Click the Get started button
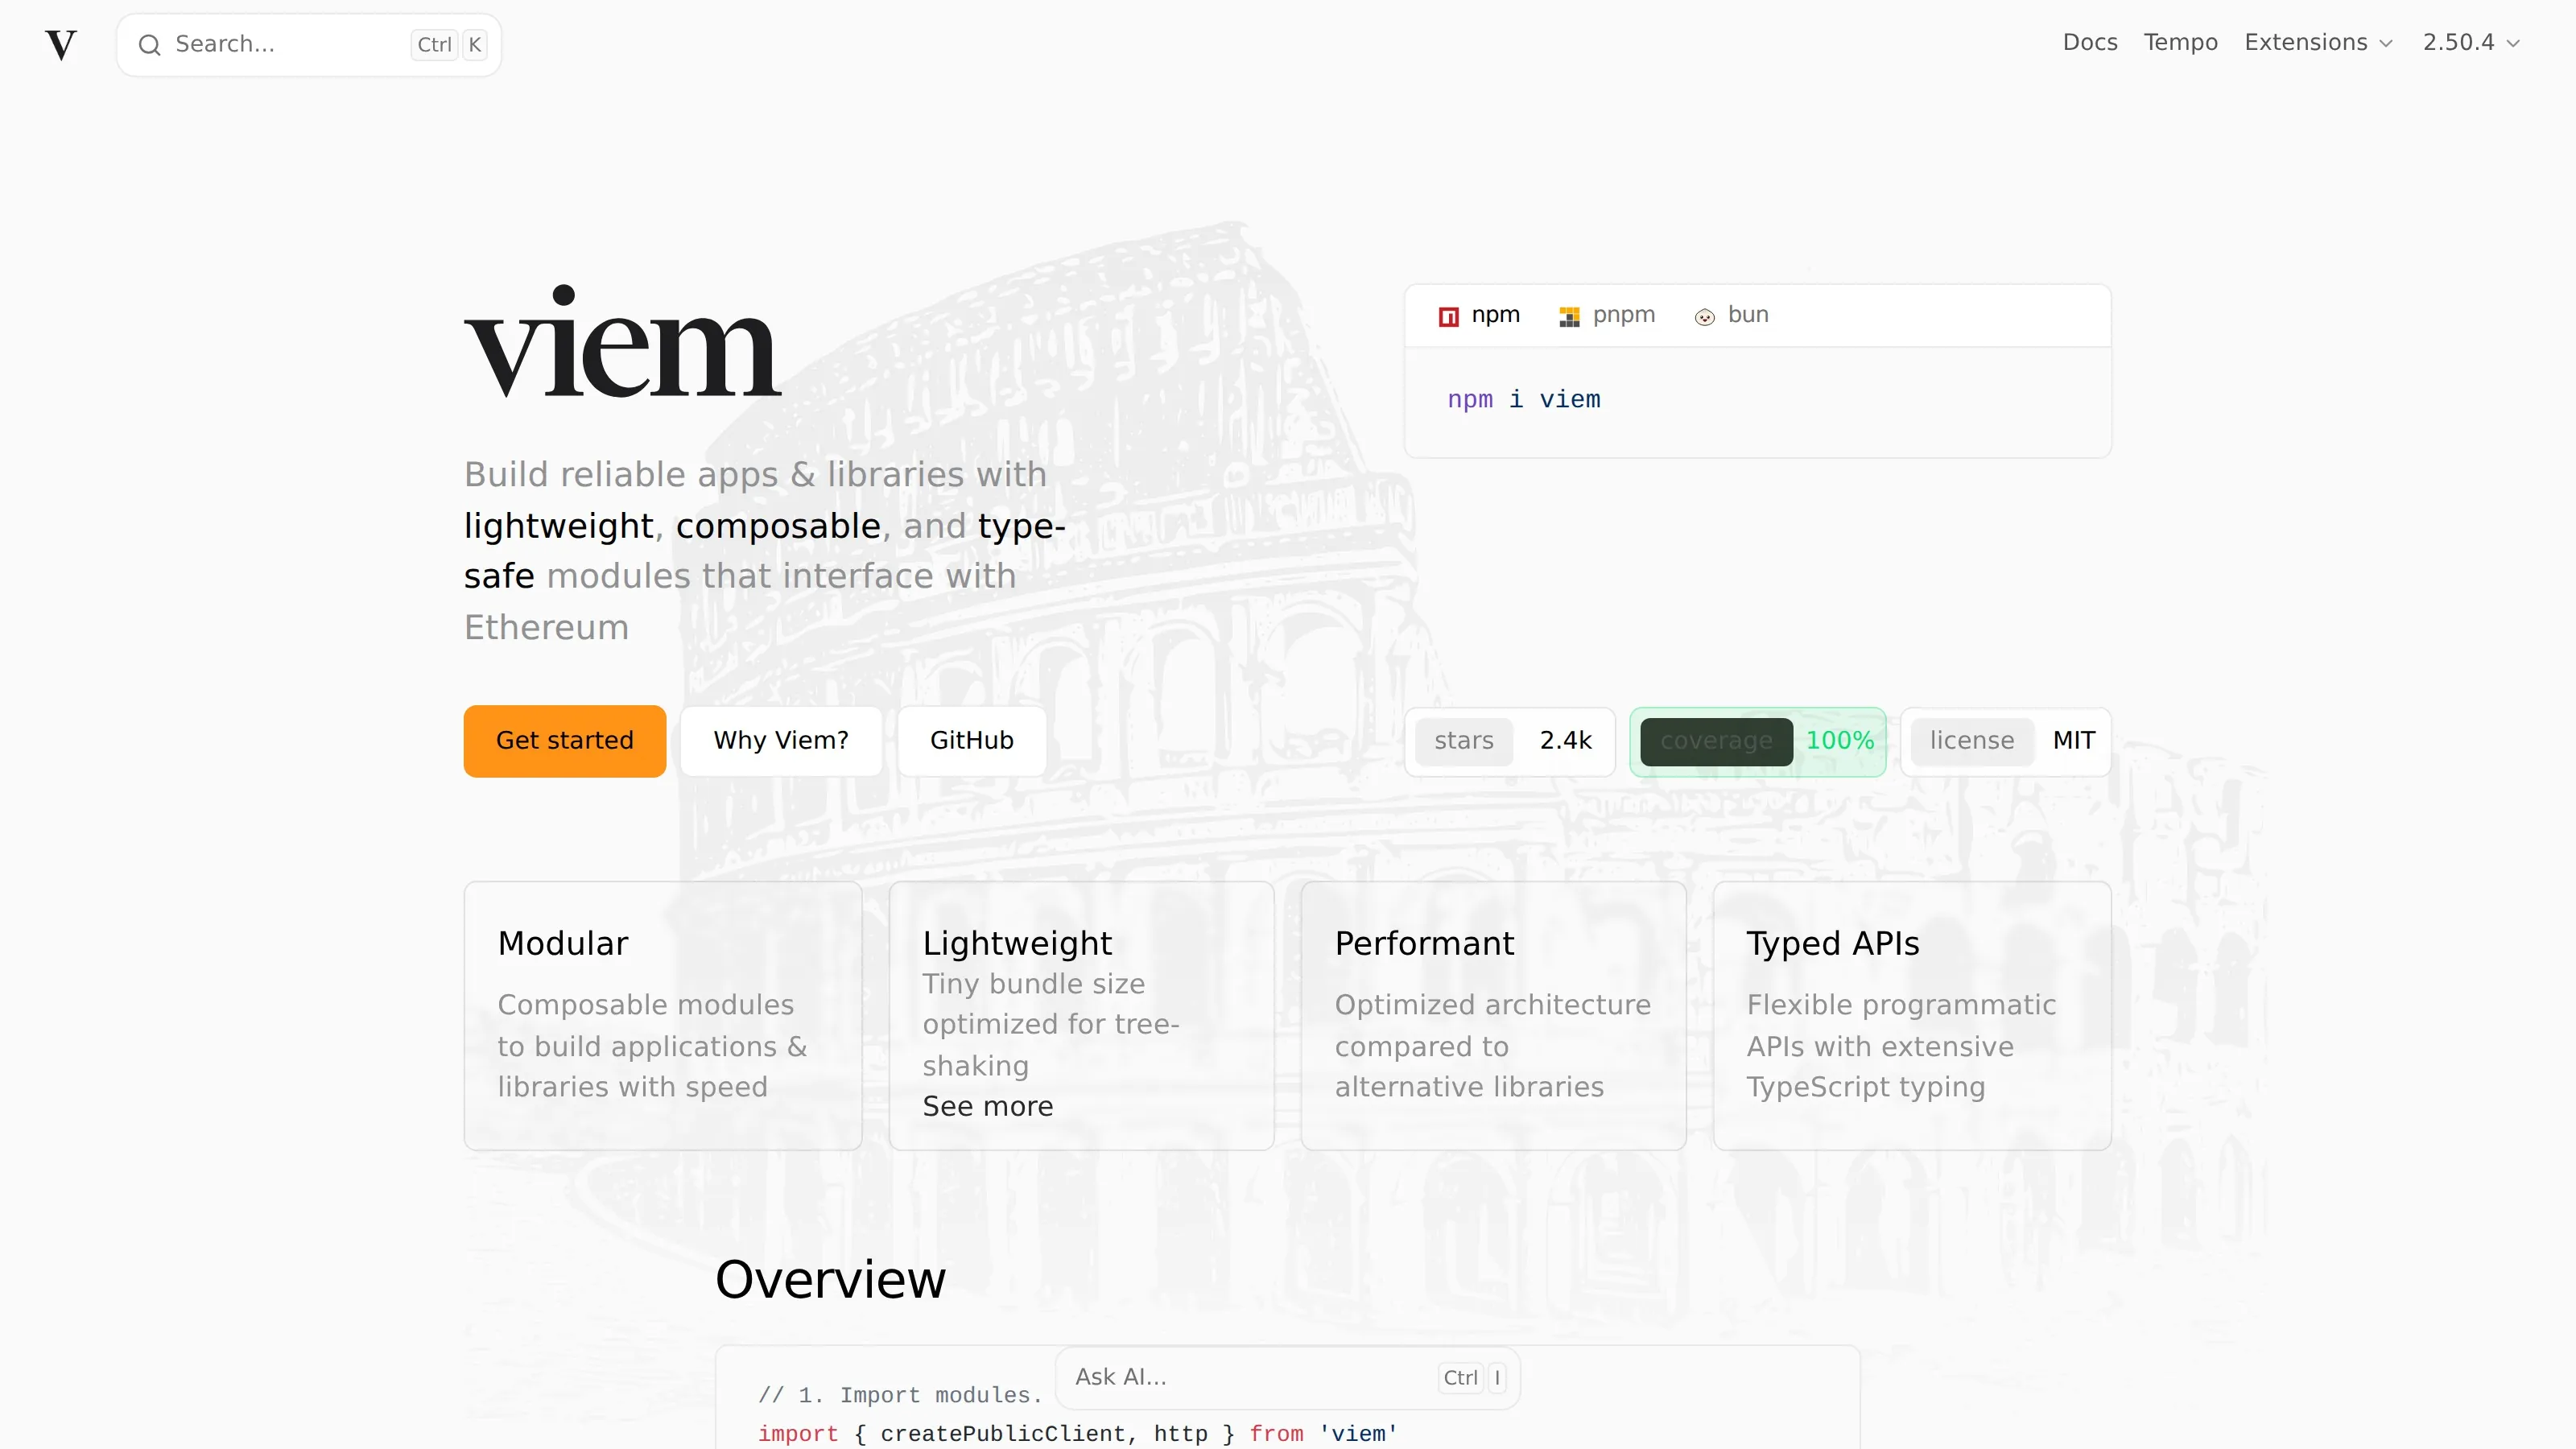 (565, 741)
